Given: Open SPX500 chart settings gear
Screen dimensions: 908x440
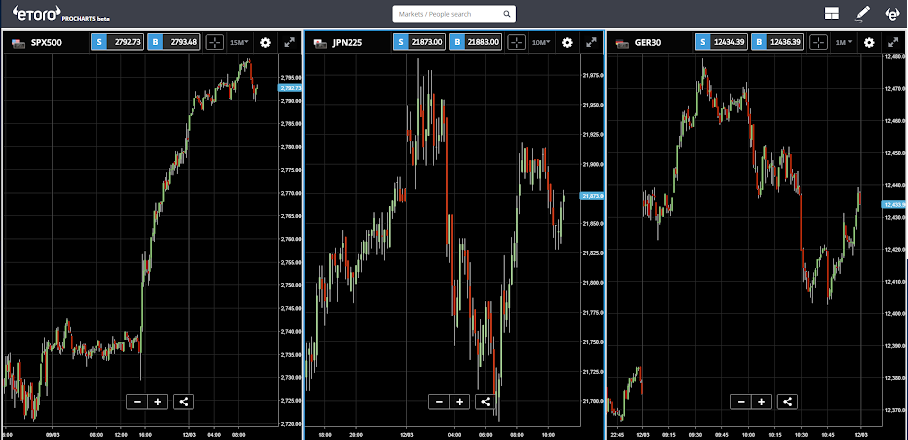Looking at the screenshot, I should [265, 42].
